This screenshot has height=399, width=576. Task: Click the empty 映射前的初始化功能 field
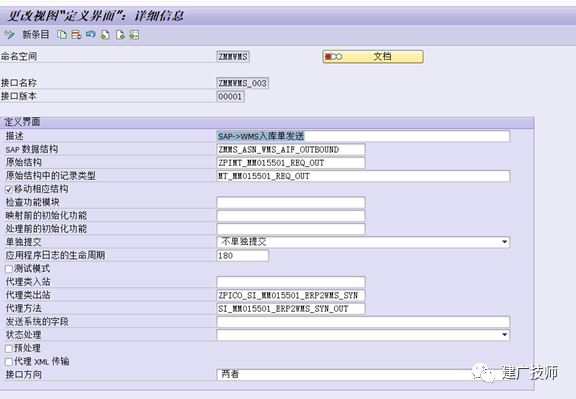pos(291,216)
